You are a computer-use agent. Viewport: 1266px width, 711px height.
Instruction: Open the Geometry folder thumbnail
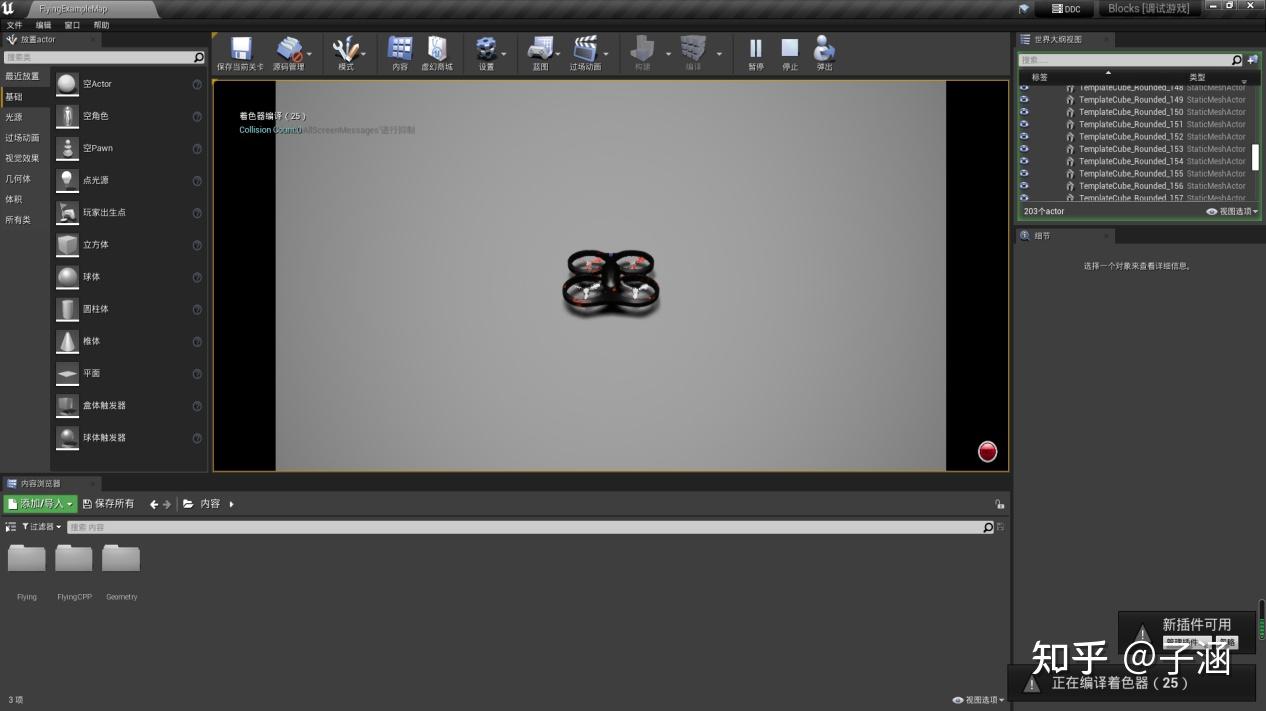[121, 559]
